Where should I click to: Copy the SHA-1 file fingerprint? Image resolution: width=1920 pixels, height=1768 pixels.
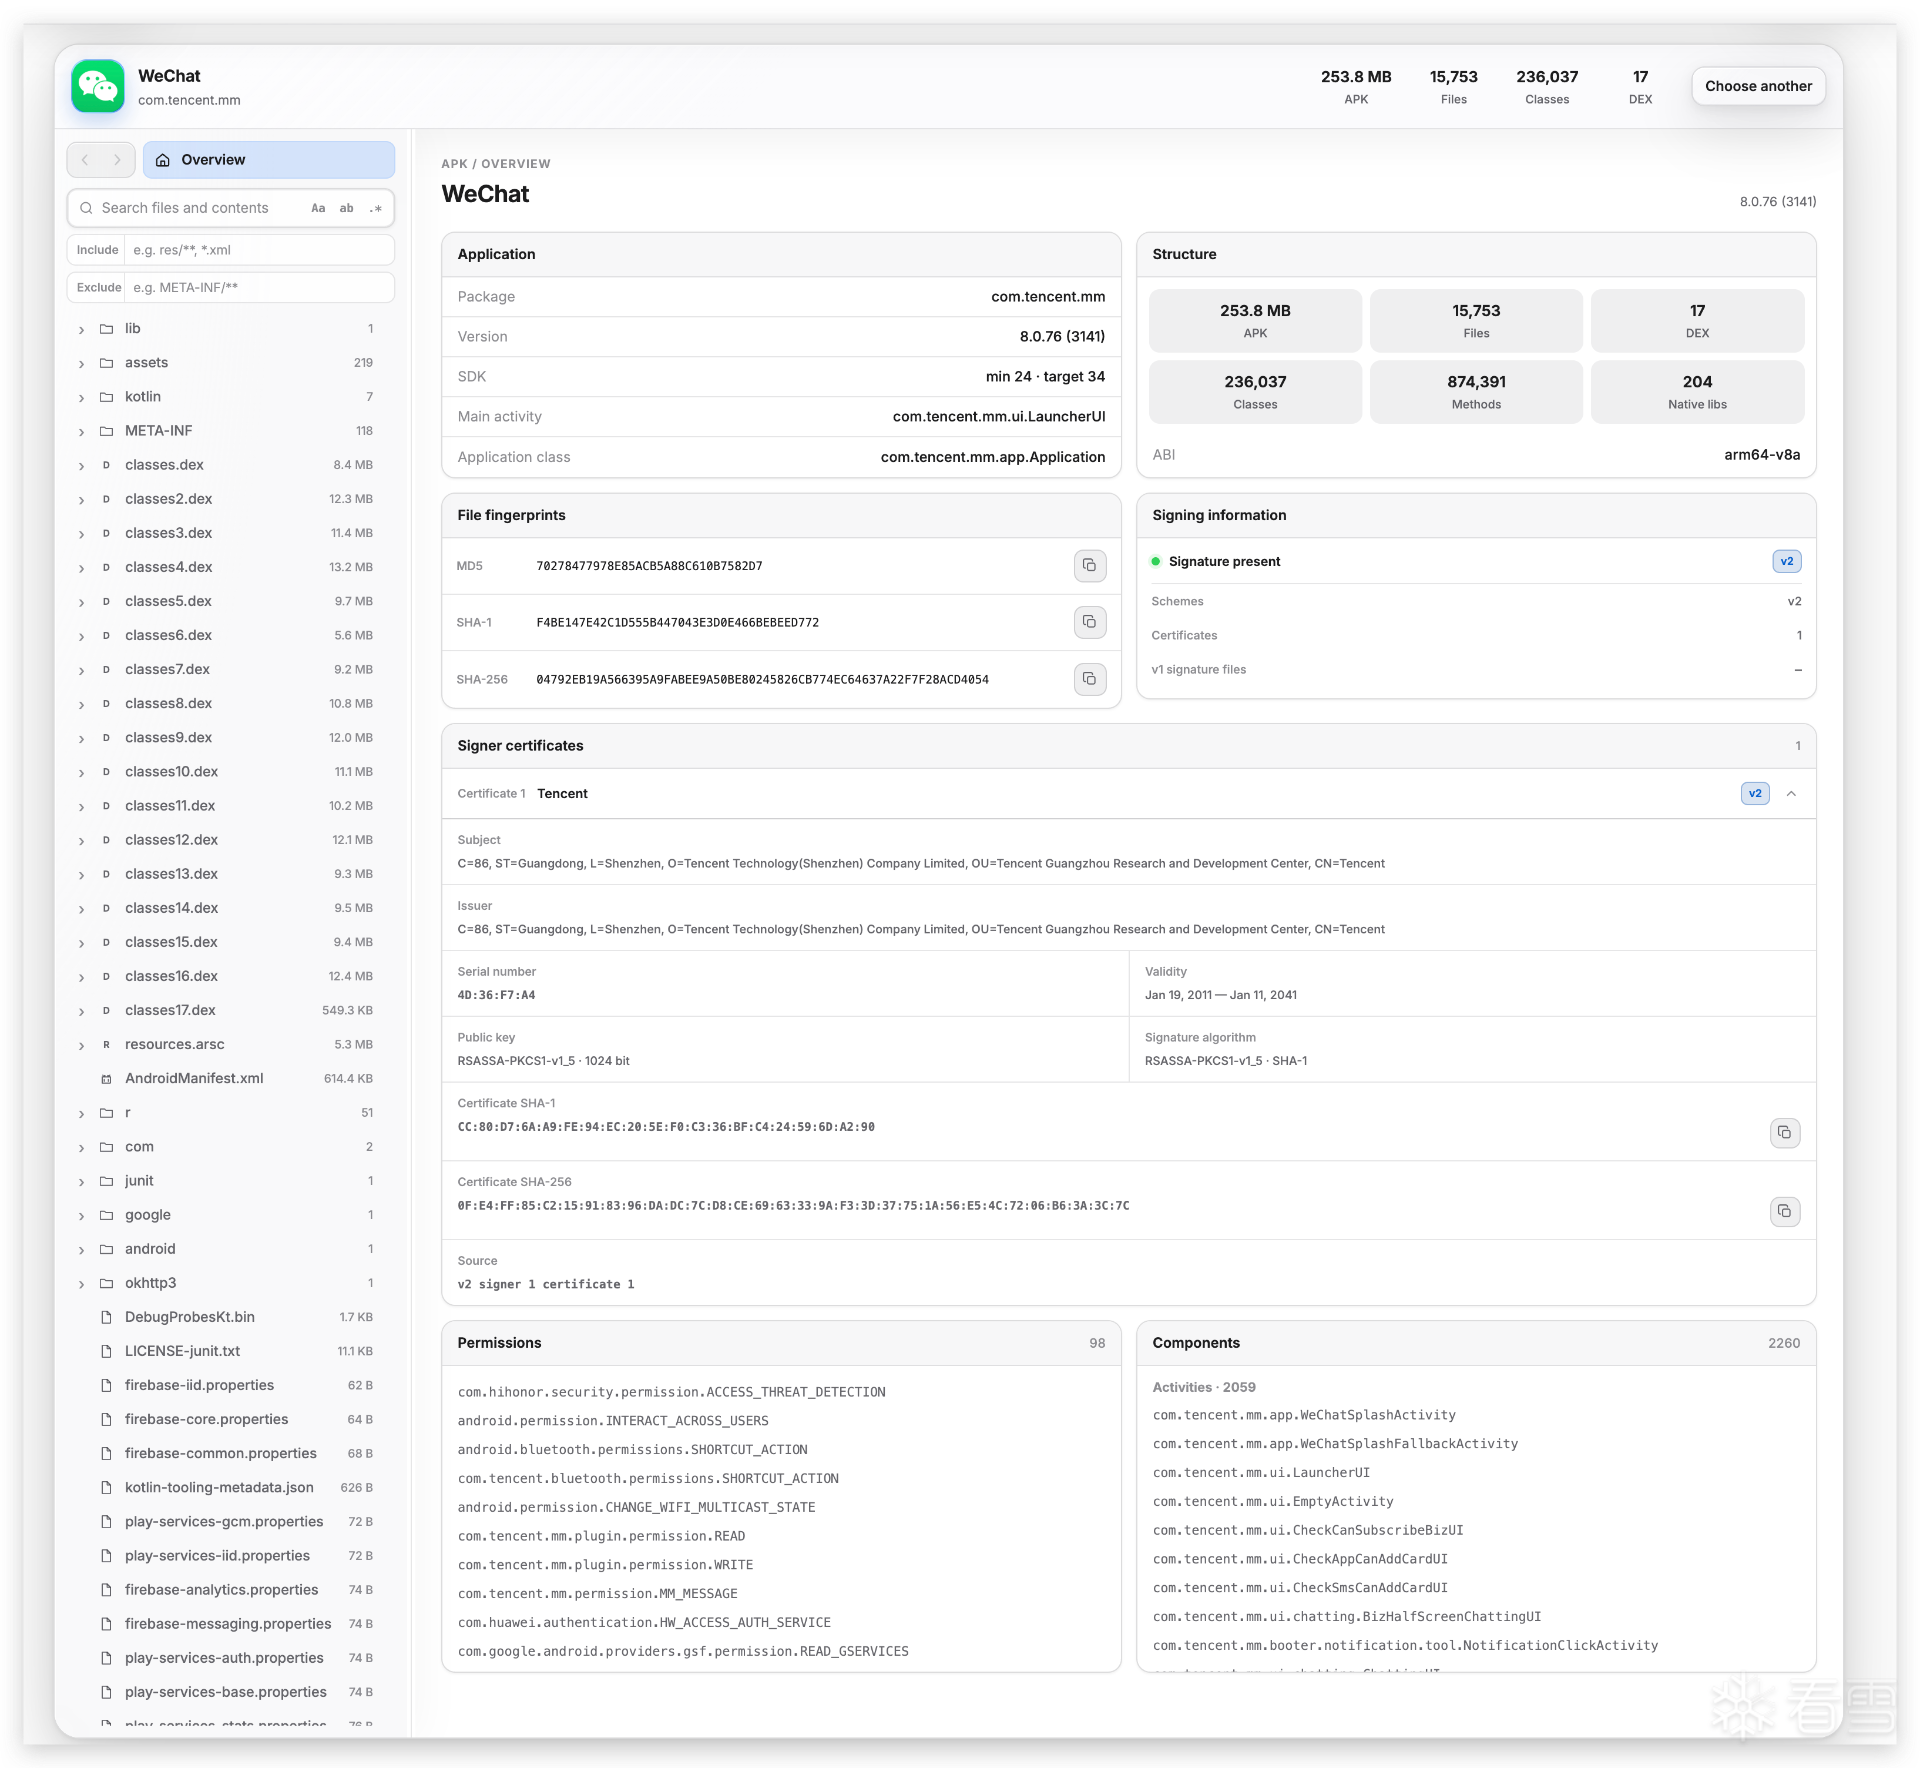pyautogui.click(x=1089, y=622)
